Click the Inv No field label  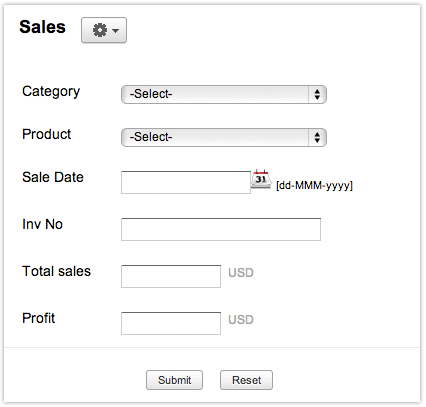pyautogui.click(x=42, y=224)
